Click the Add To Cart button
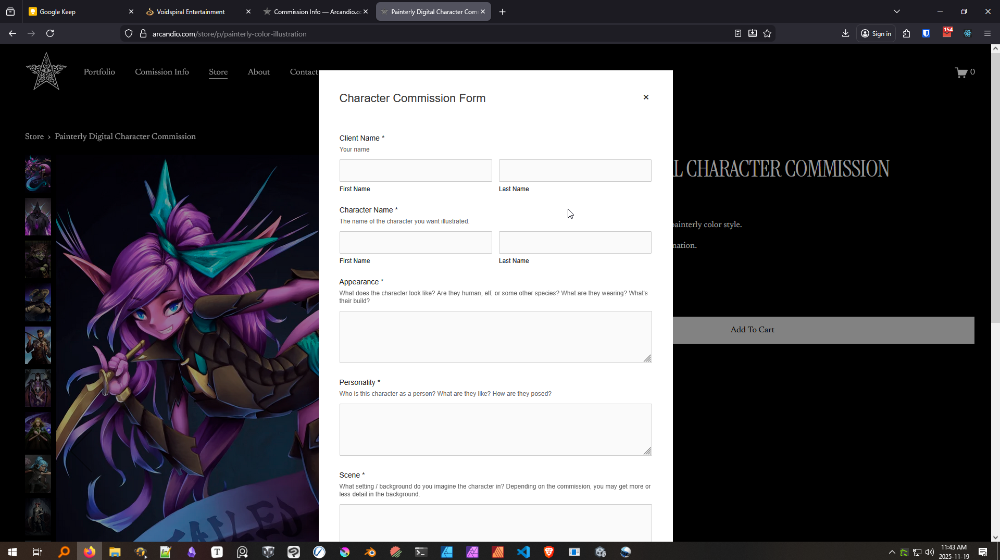Screen dimensions: 1000x560 823,330
